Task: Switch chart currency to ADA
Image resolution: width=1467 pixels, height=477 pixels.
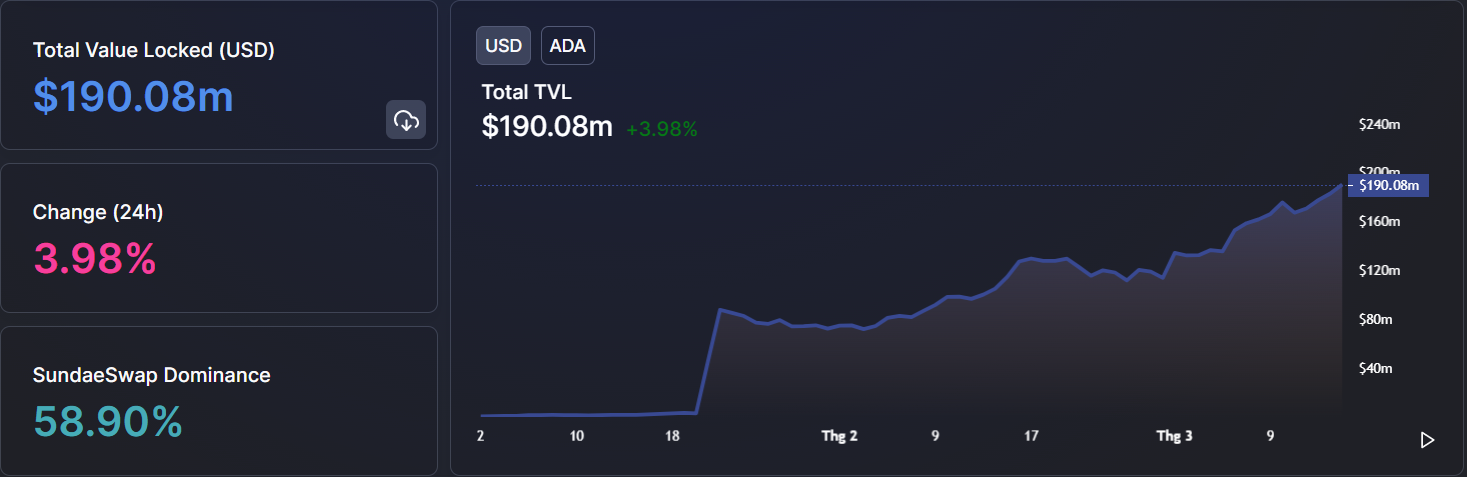Action: tap(568, 45)
